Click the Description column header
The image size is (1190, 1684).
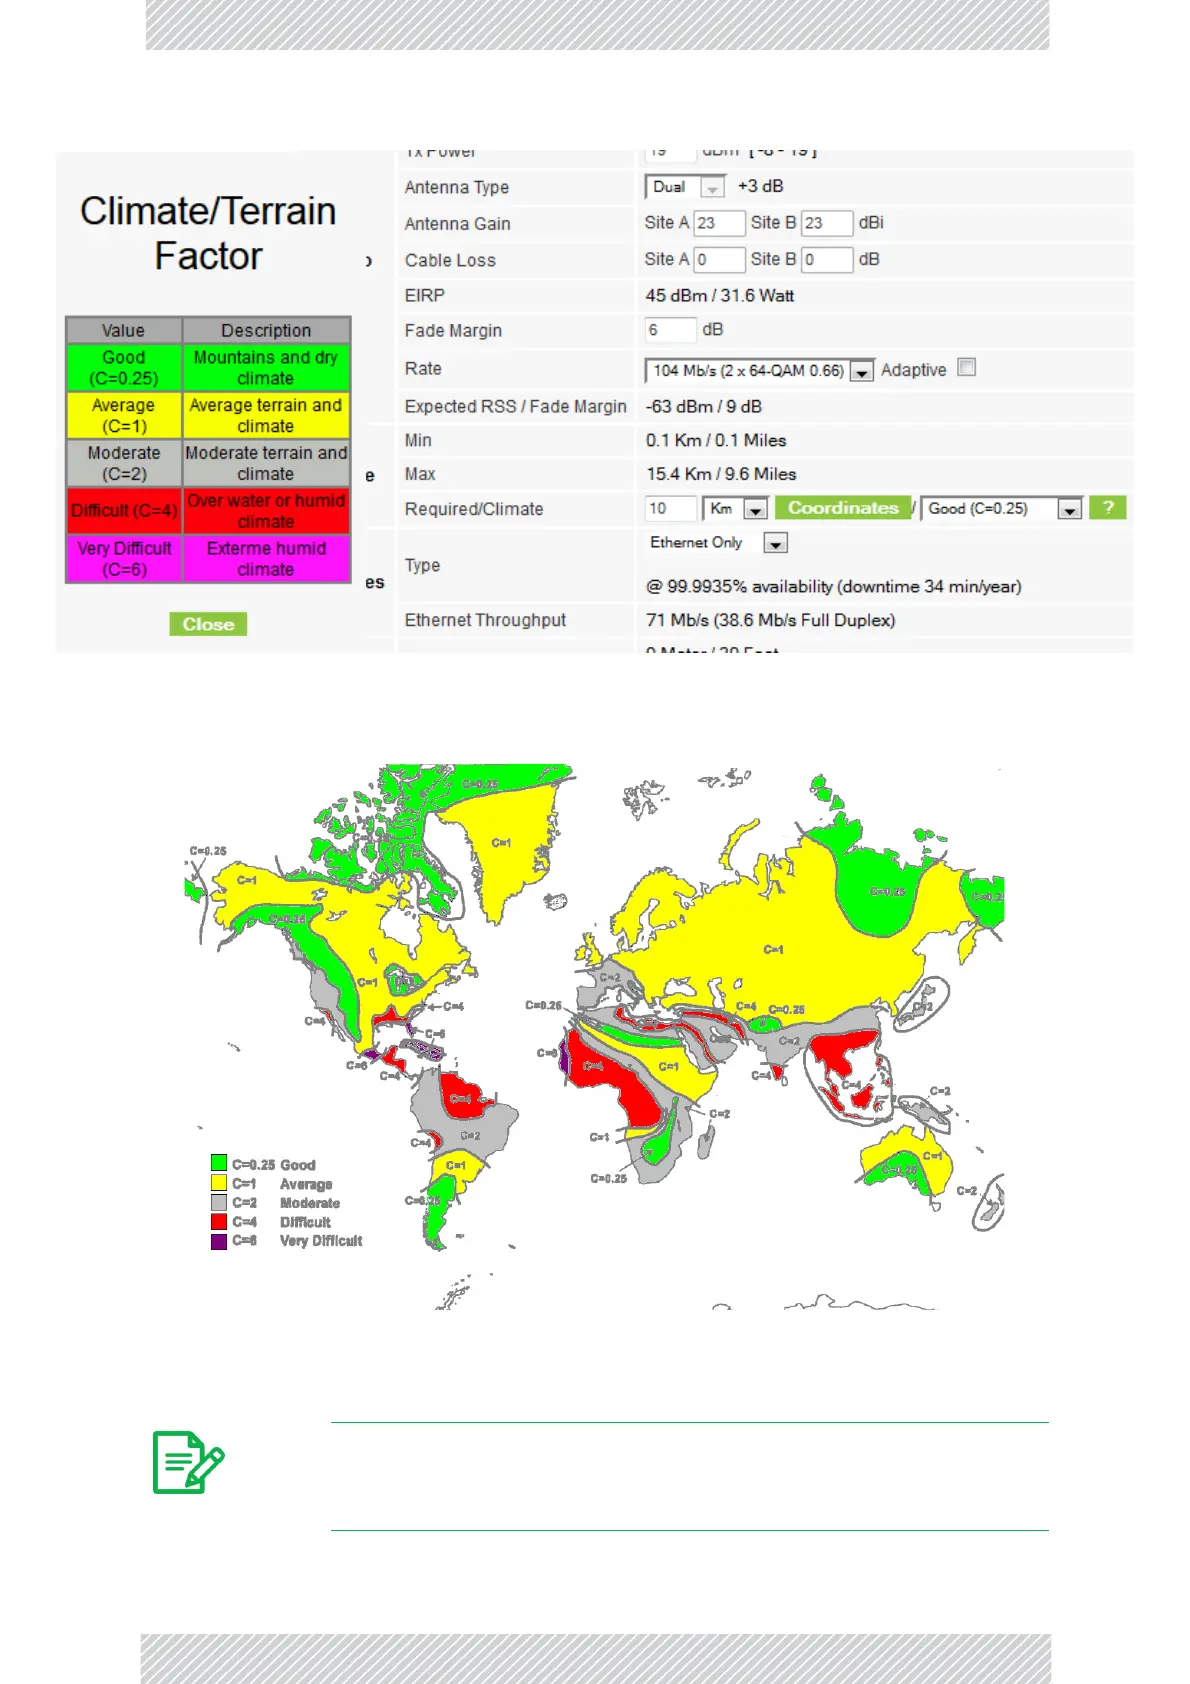266,330
